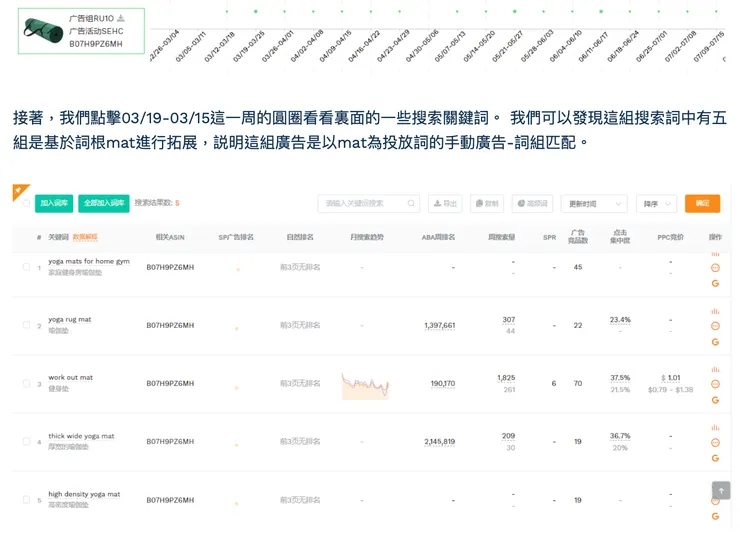Select the 03/19-03/25 week dot on timeline
The width and height of the screenshot is (740, 542).
coord(255,11)
